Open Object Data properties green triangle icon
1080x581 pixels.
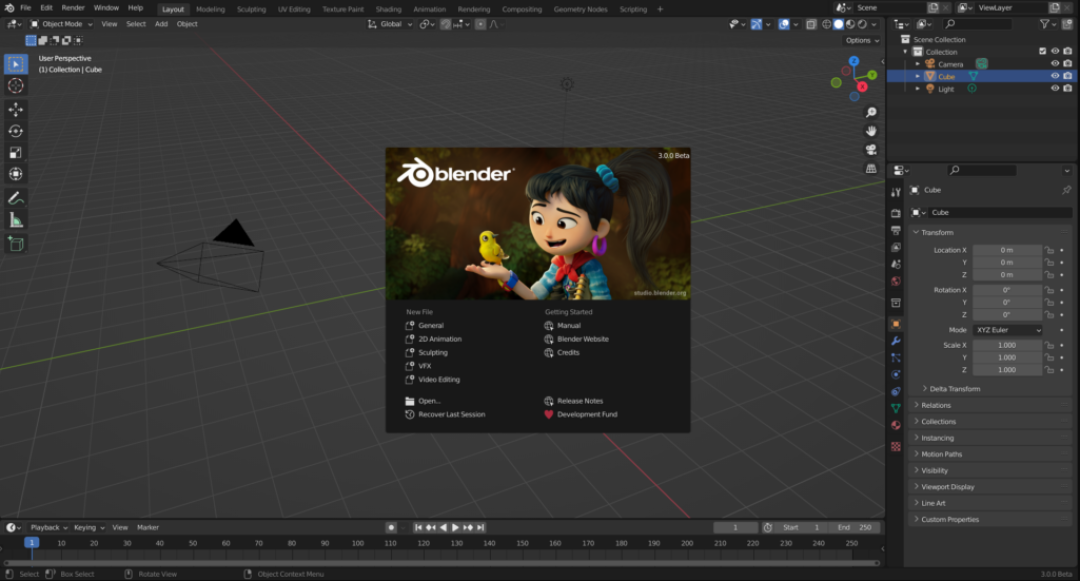(895, 408)
